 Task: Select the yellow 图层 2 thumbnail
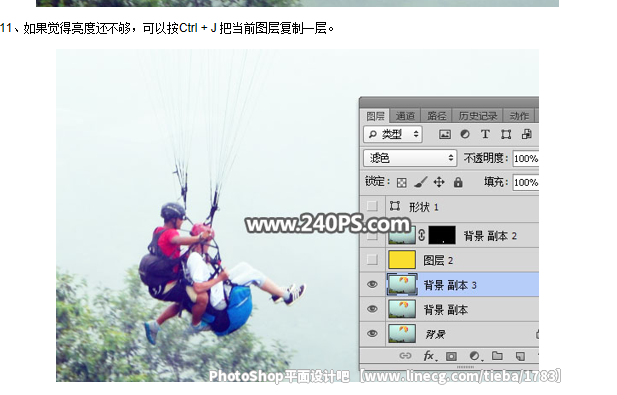(x=402, y=260)
